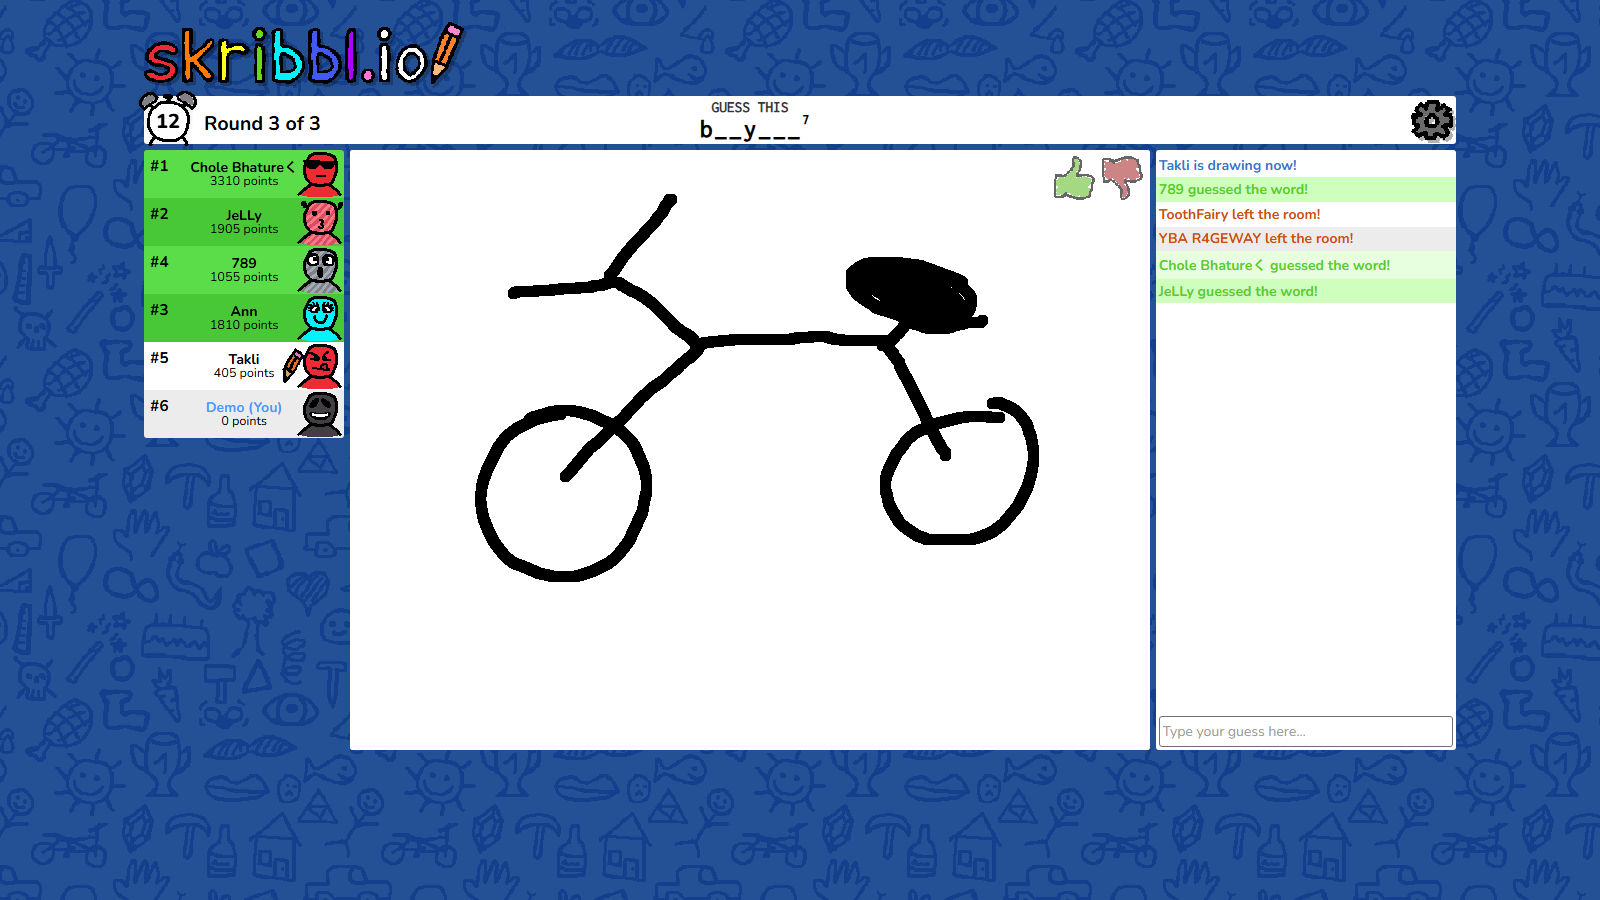
Task: Click Takli's red avatar
Action: click(321, 366)
